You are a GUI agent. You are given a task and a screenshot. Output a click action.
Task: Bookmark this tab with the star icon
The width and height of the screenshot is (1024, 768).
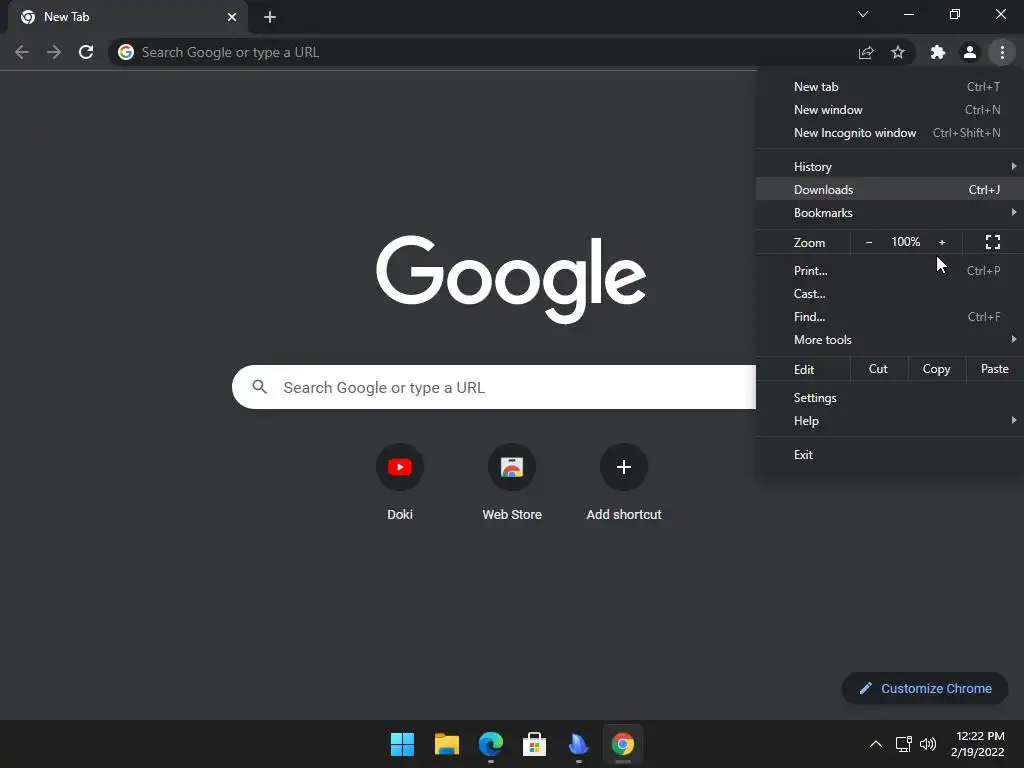898,52
